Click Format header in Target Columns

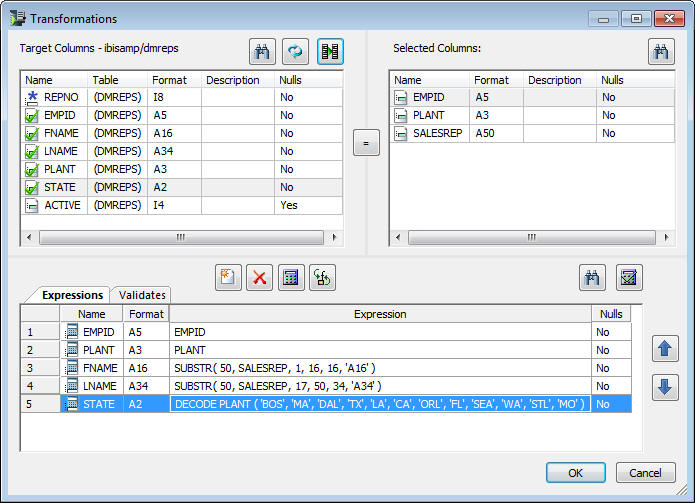[174, 80]
